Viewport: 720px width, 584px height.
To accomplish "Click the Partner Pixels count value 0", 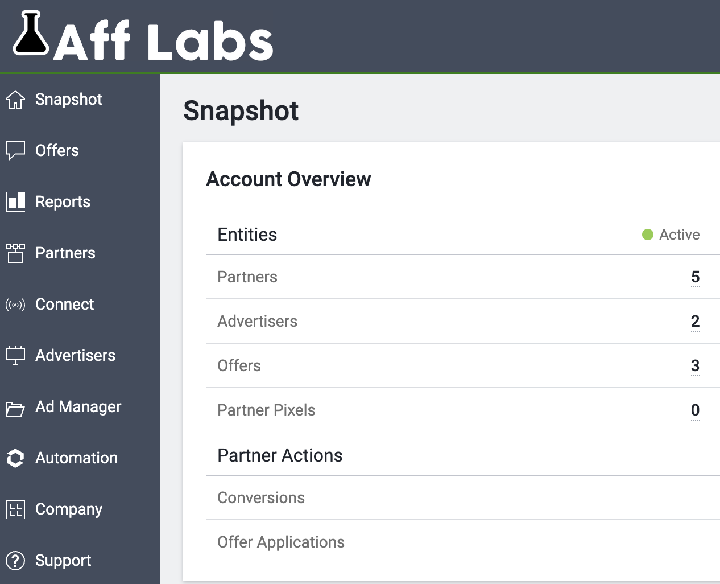I will 695,410.
